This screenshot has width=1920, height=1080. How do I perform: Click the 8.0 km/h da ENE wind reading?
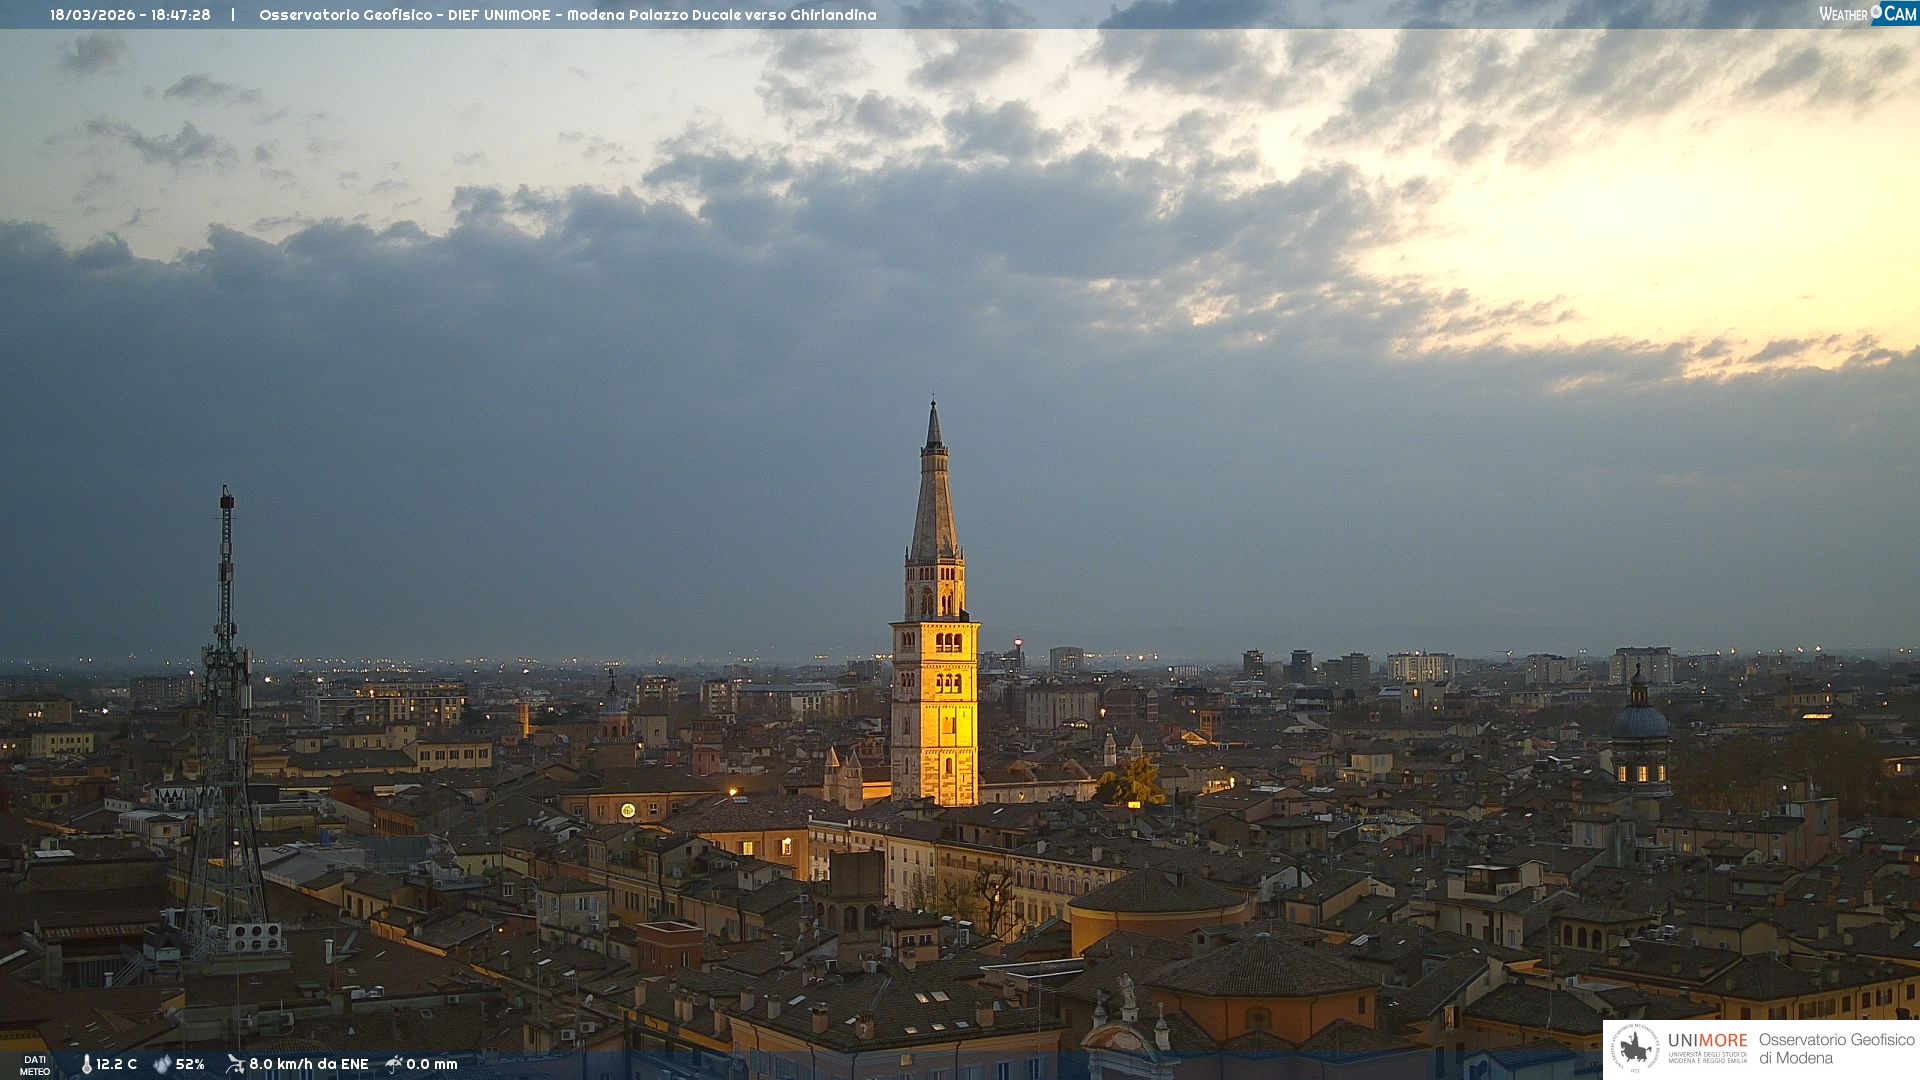coord(308,1064)
